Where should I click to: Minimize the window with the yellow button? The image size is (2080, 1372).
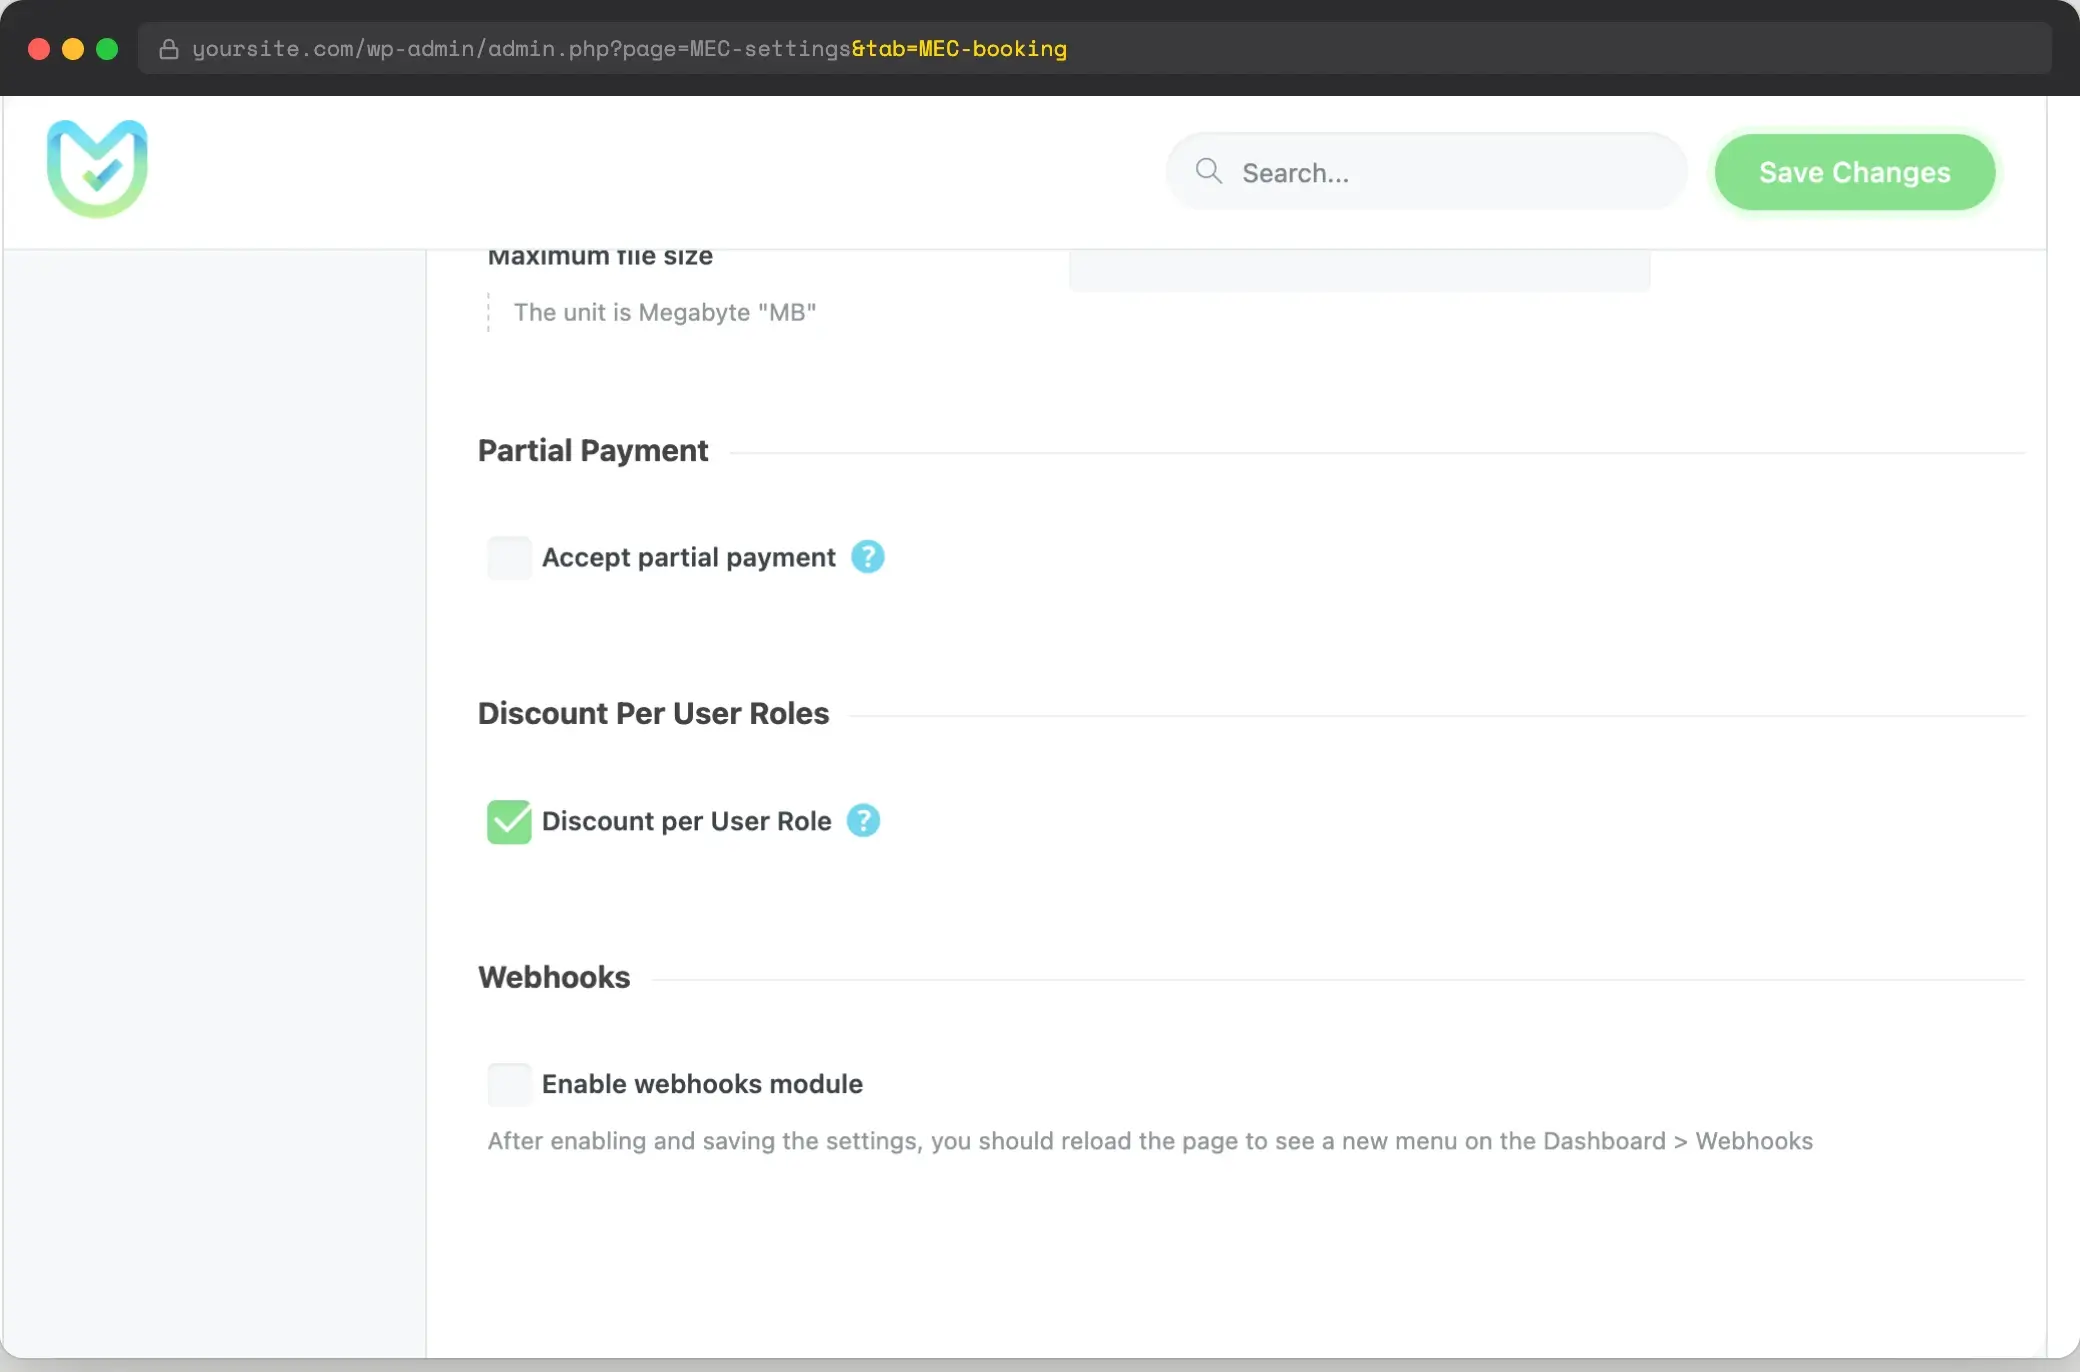[73, 49]
